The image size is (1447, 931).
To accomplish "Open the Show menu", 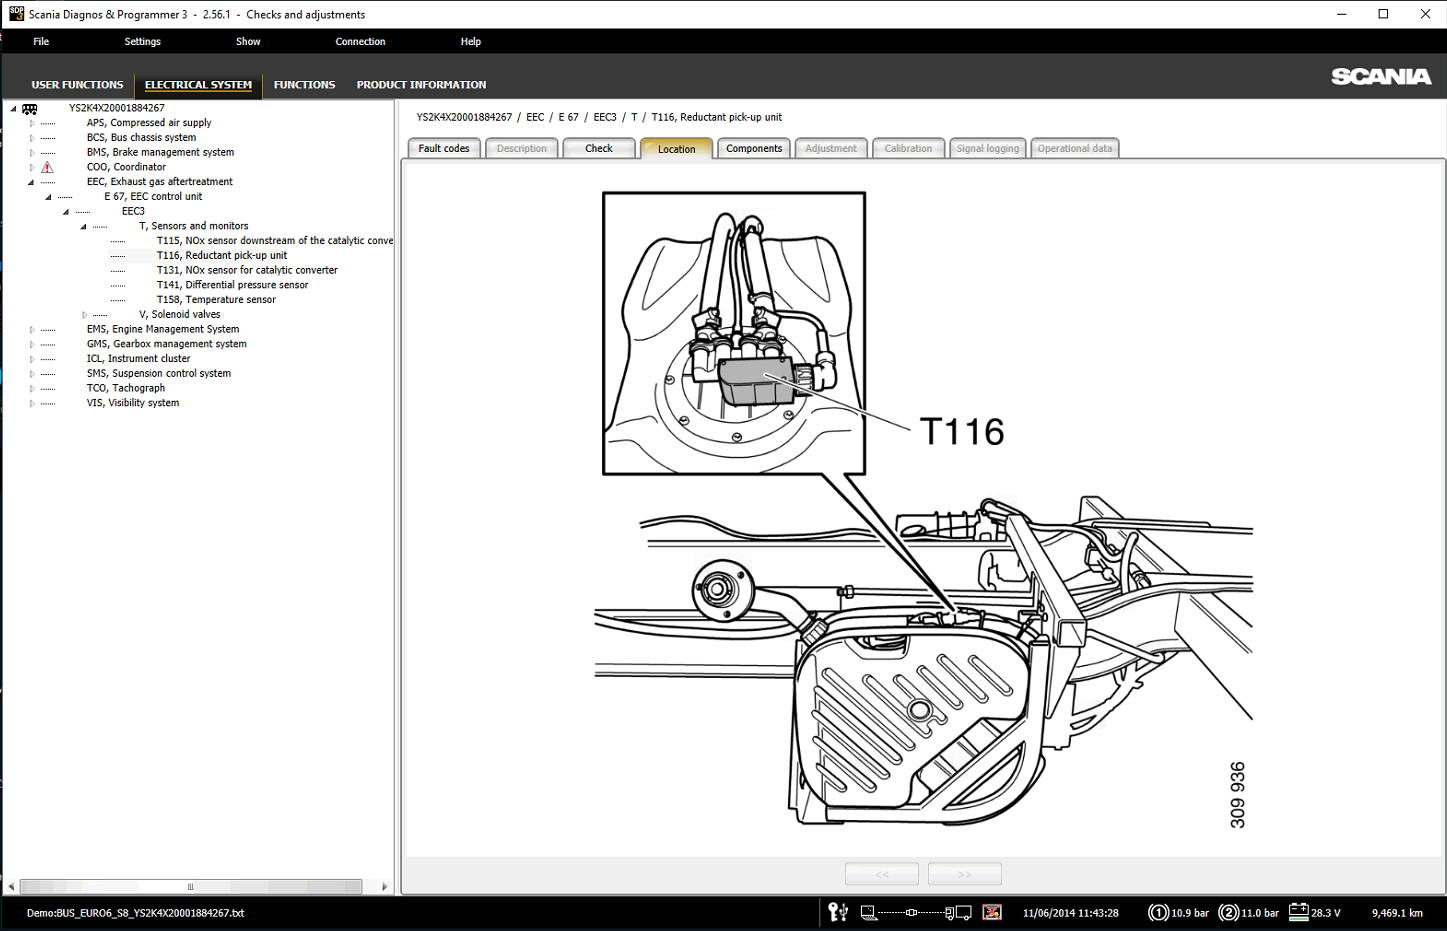I will click(248, 41).
